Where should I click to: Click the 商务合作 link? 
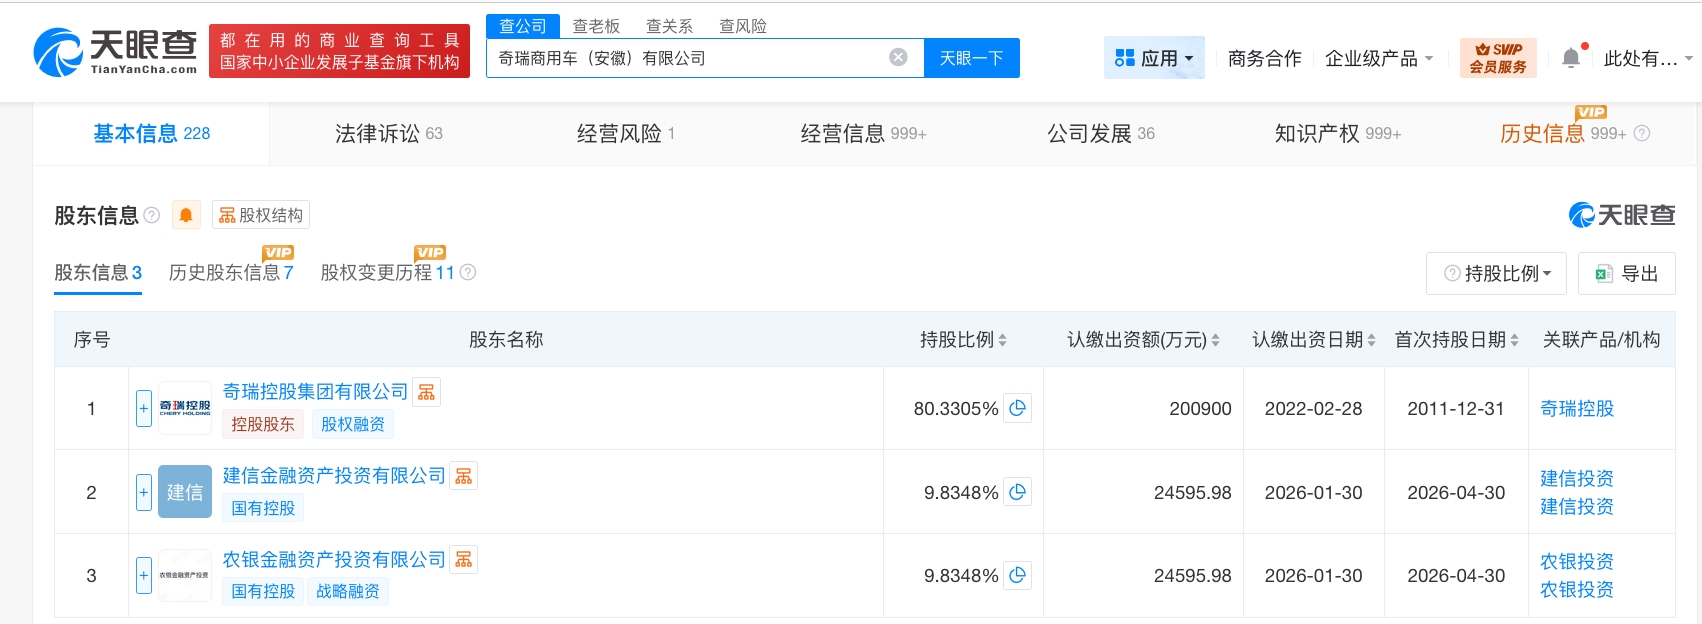pos(1264,58)
